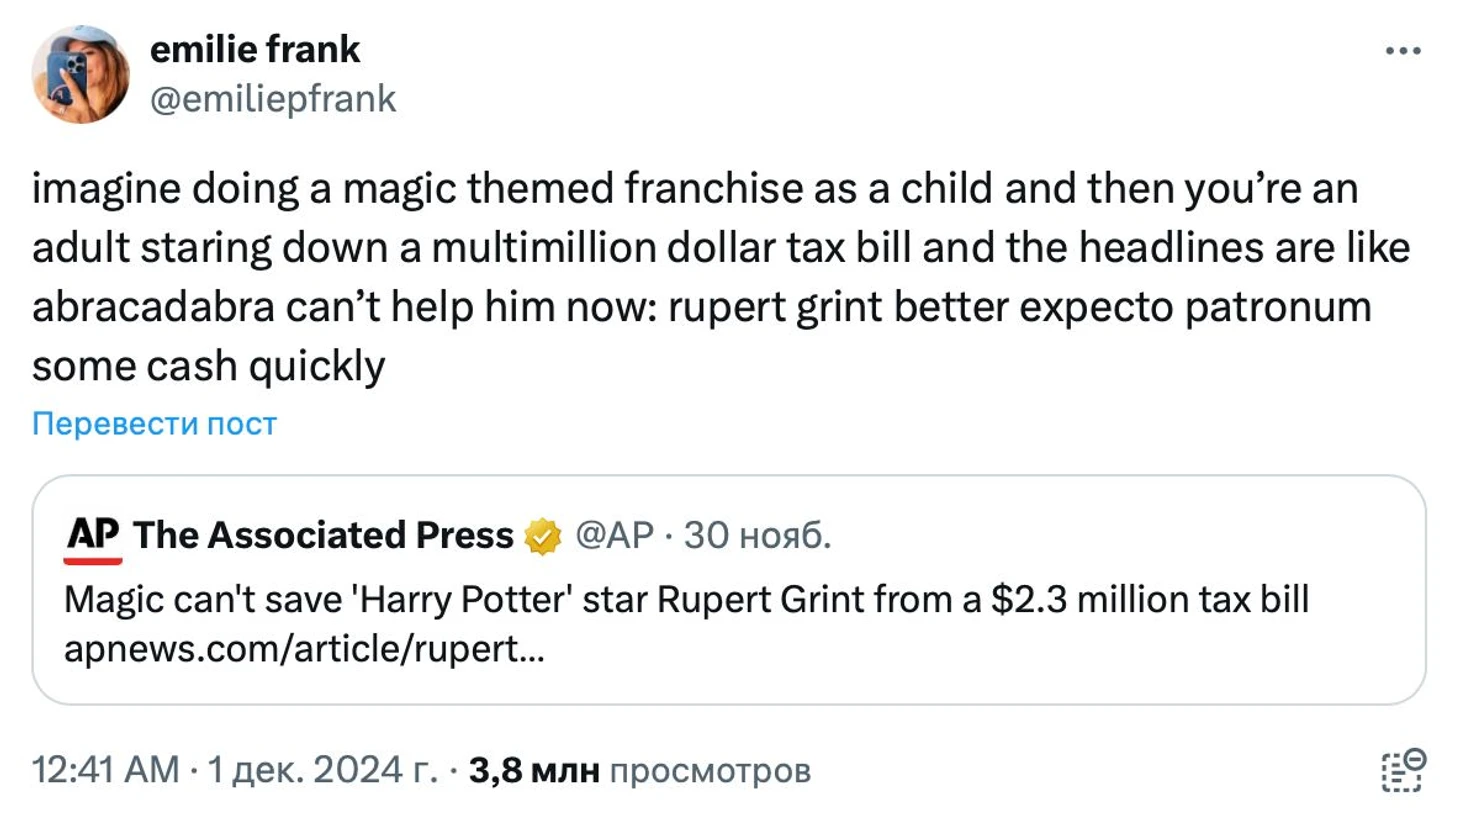Open the apnews.com/article/rupert link
This screenshot has height=826, width=1460.
[304, 650]
